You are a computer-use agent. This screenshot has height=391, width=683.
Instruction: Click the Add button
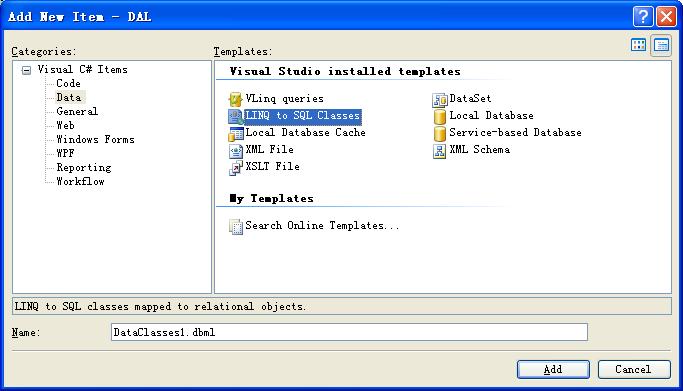click(553, 369)
